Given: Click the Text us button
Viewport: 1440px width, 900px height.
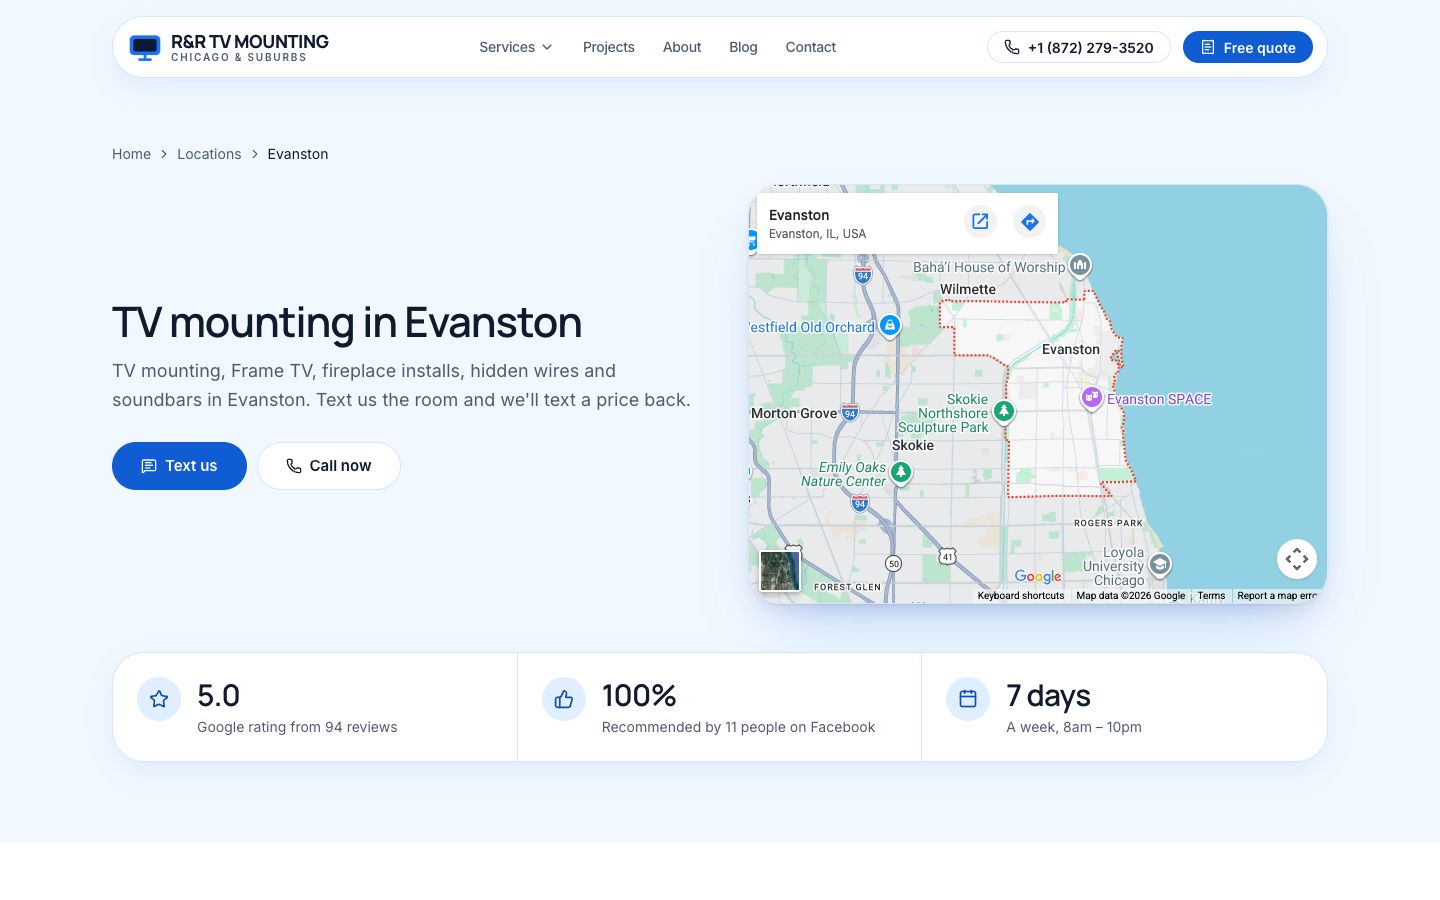Looking at the screenshot, I should pos(179,466).
